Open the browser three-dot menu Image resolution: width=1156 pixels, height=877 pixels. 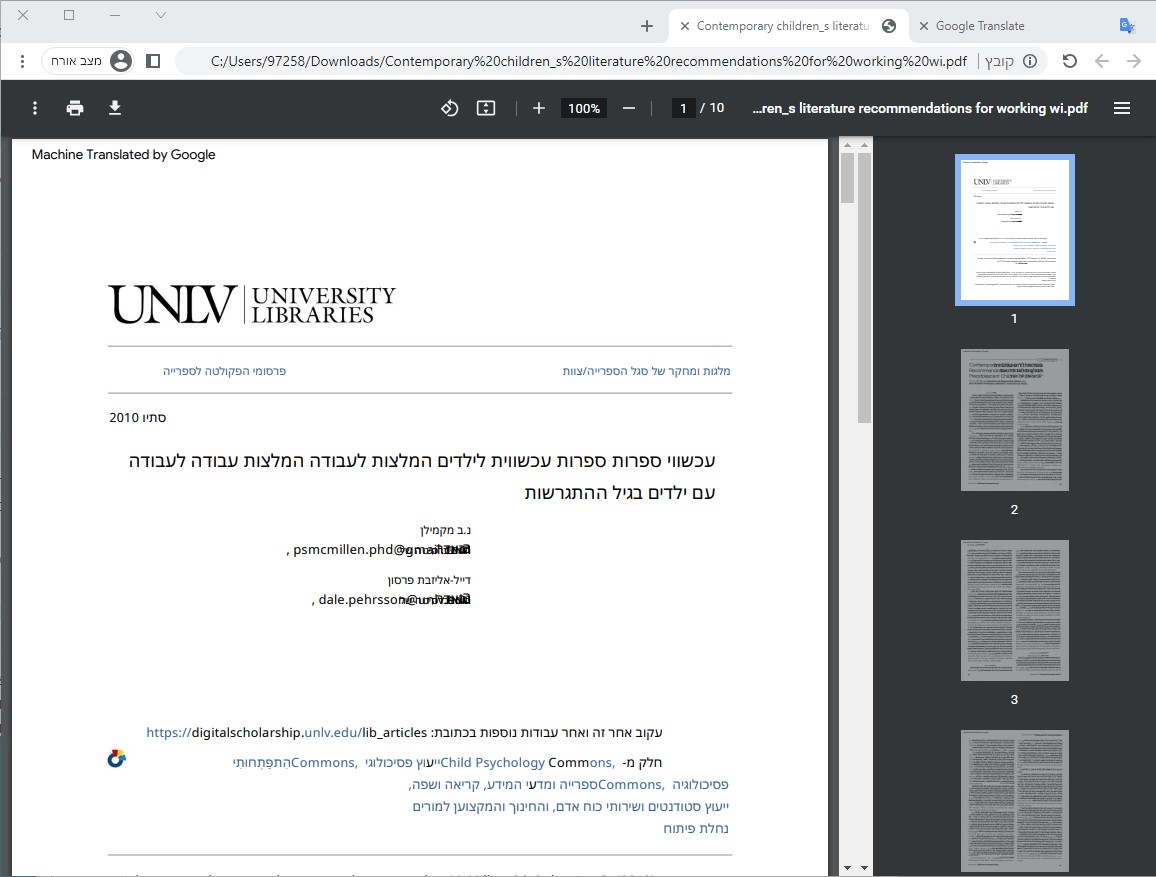pyautogui.click(x=22, y=61)
